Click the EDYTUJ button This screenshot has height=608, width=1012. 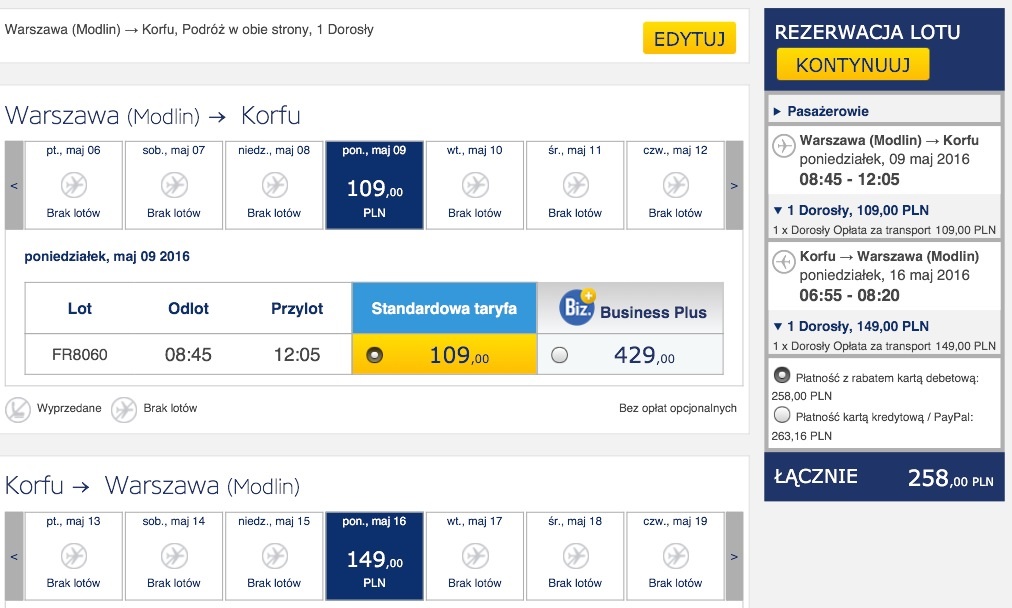click(x=689, y=39)
